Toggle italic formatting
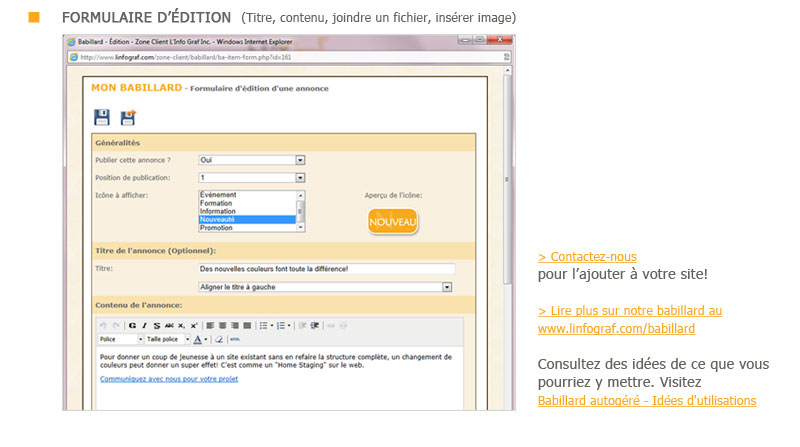This screenshot has width=800, height=447. [x=144, y=326]
